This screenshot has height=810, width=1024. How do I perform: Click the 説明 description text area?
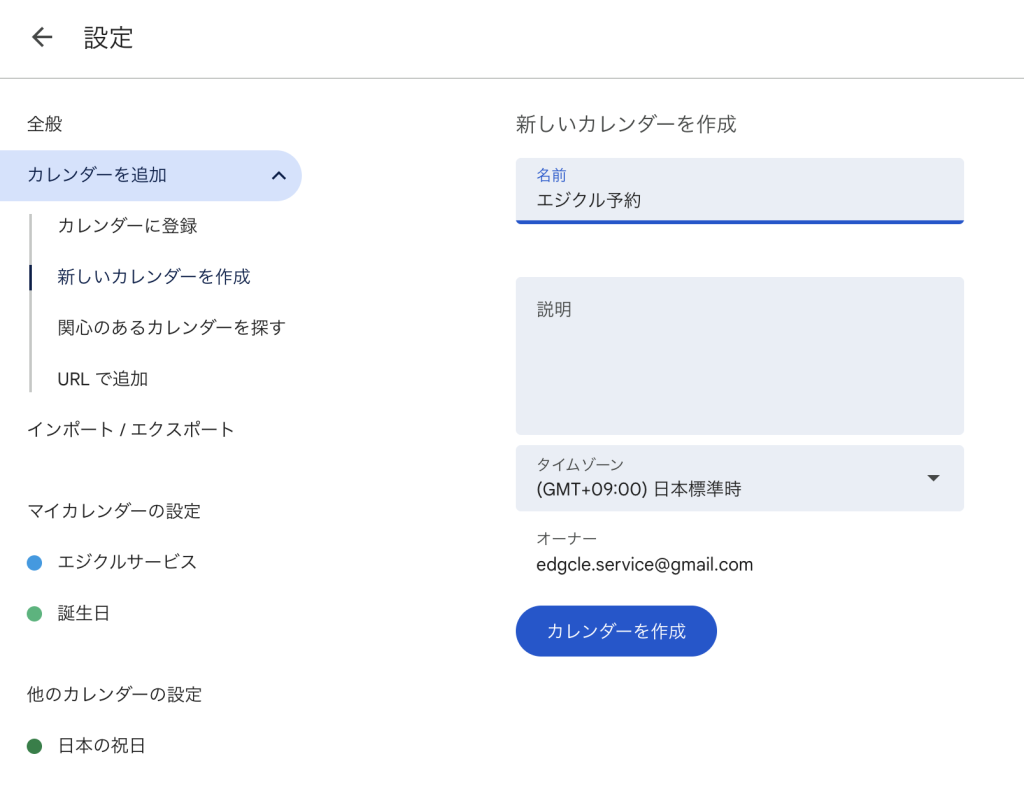click(739, 355)
